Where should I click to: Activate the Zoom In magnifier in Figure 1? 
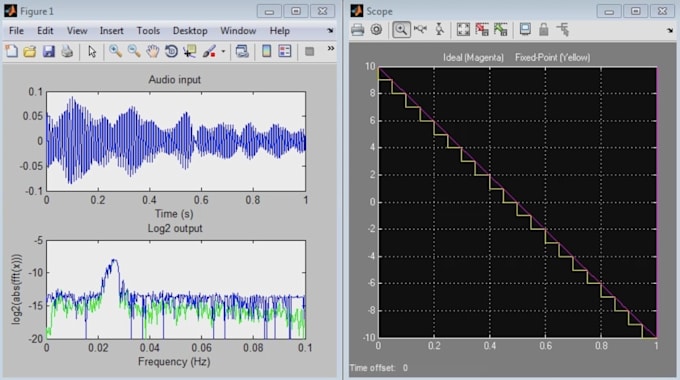pos(115,51)
